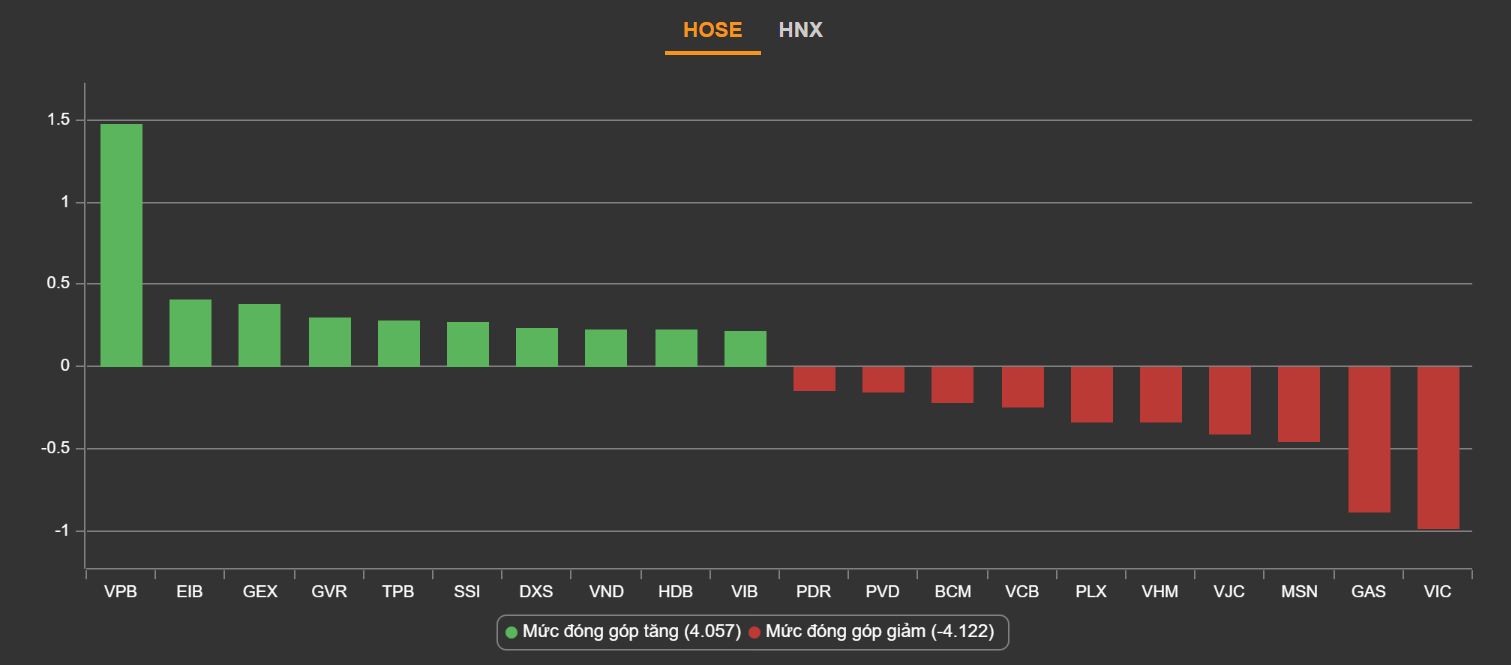This screenshot has width=1511, height=665.
Task: Select the MSN red bar
Action: (x=1299, y=404)
